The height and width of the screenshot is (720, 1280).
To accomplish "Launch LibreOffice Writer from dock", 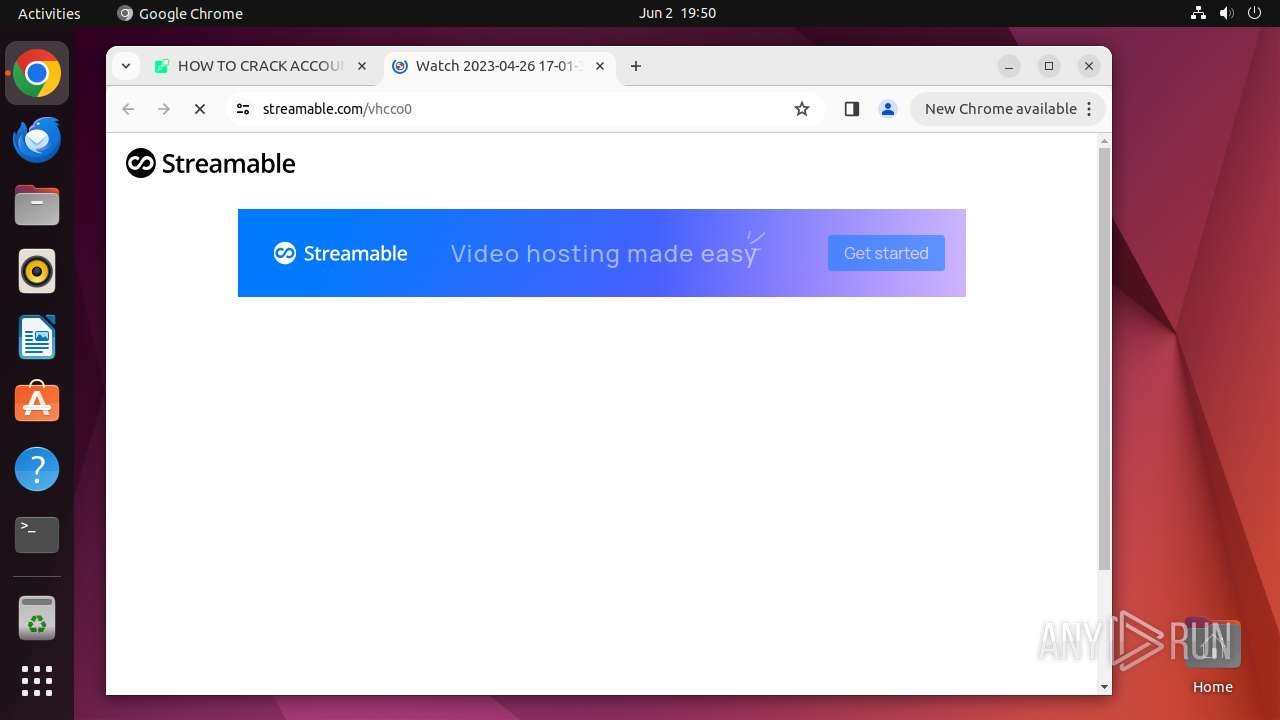I will pos(37,337).
